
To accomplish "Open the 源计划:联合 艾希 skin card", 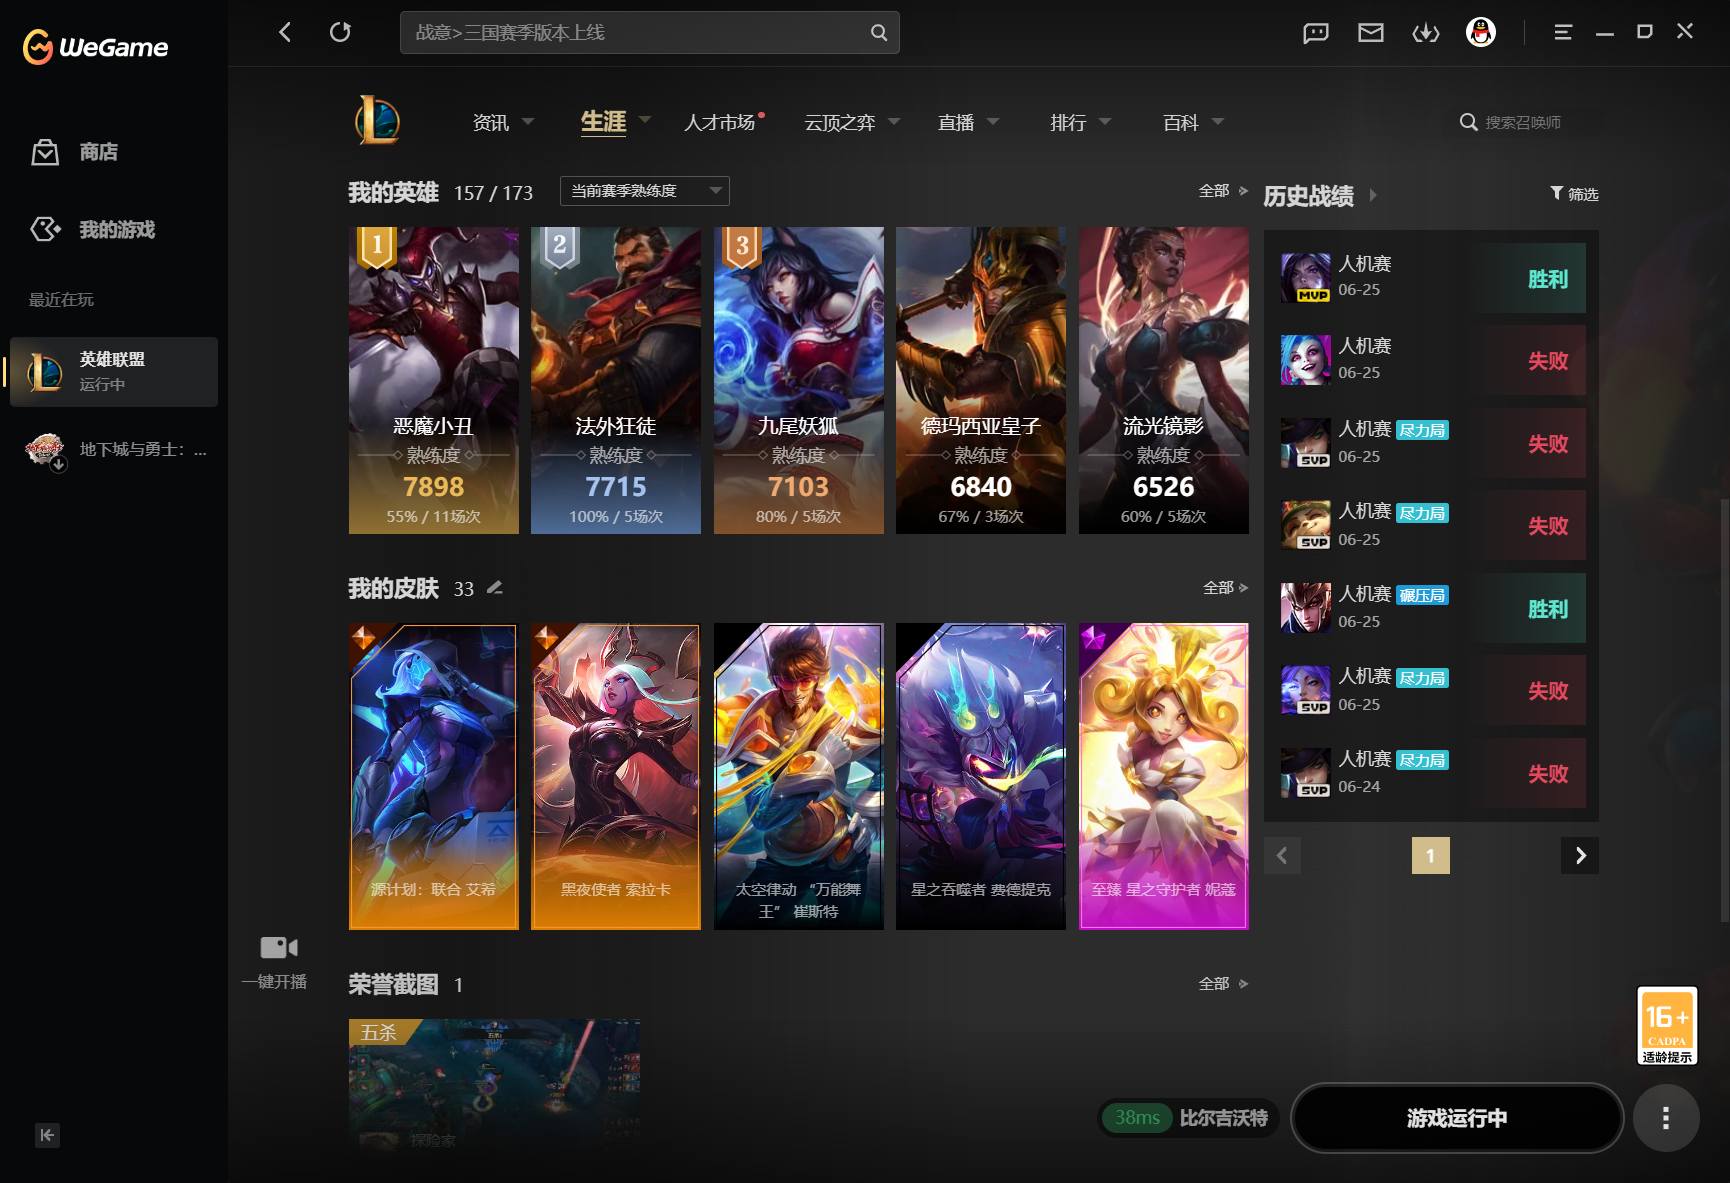I will [x=434, y=777].
